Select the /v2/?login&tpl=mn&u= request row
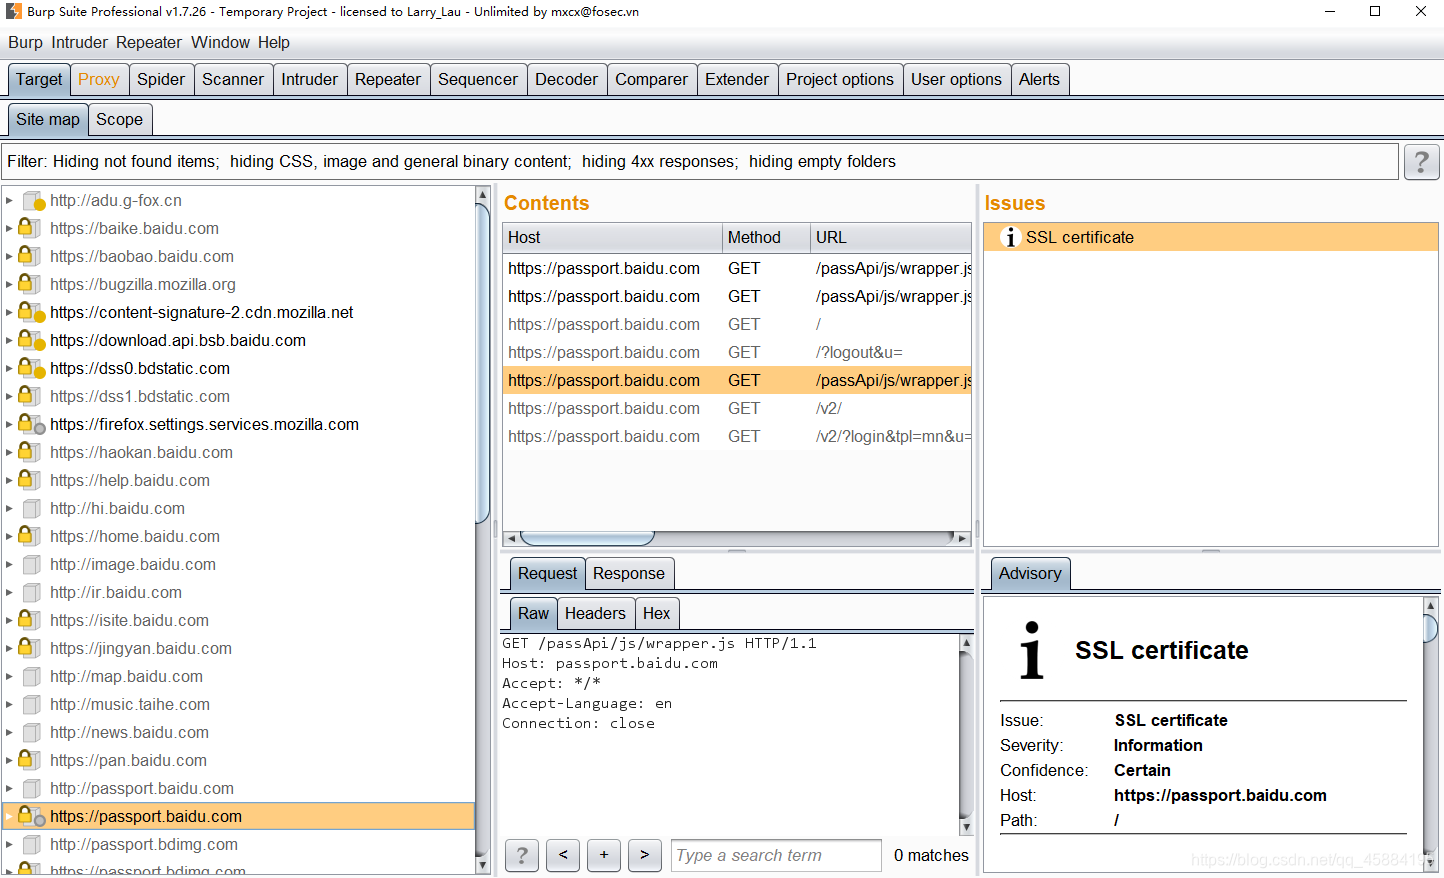 737,436
